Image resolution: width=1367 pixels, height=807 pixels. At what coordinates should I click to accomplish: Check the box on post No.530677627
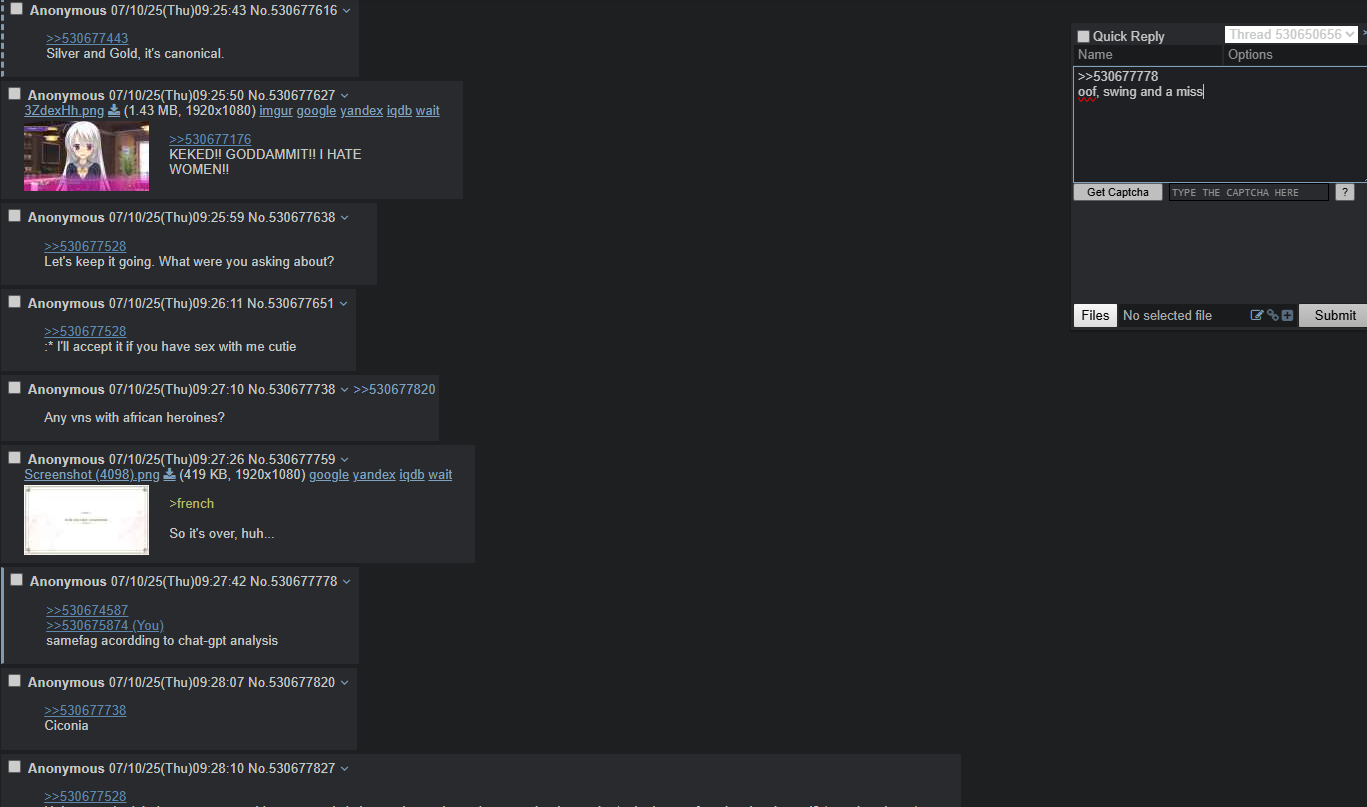pyautogui.click(x=14, y=93)
